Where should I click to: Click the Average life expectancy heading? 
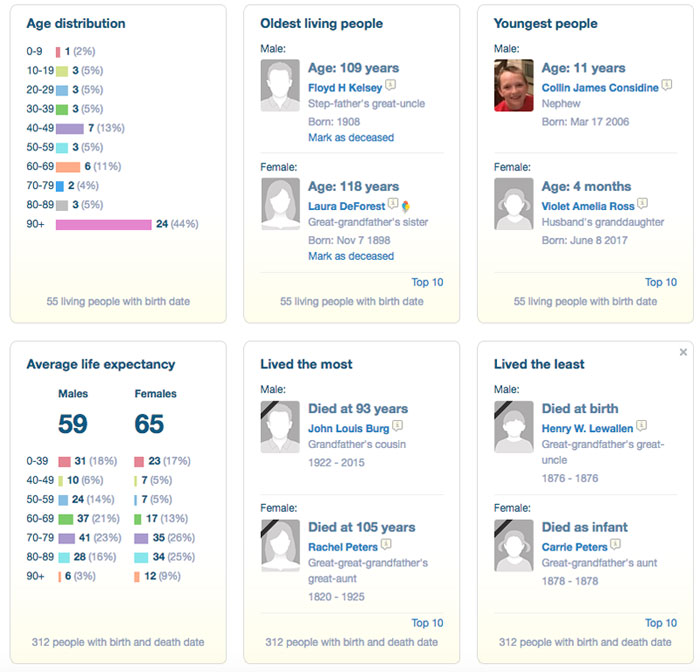pos(101,364)
